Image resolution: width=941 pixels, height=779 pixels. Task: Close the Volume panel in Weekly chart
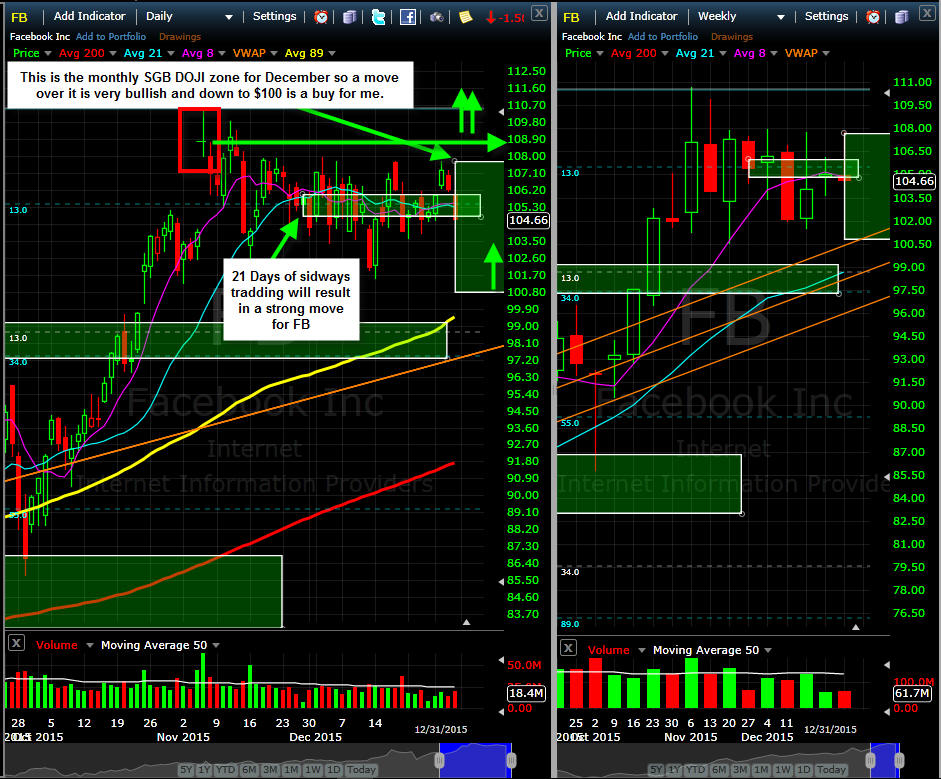568,648
